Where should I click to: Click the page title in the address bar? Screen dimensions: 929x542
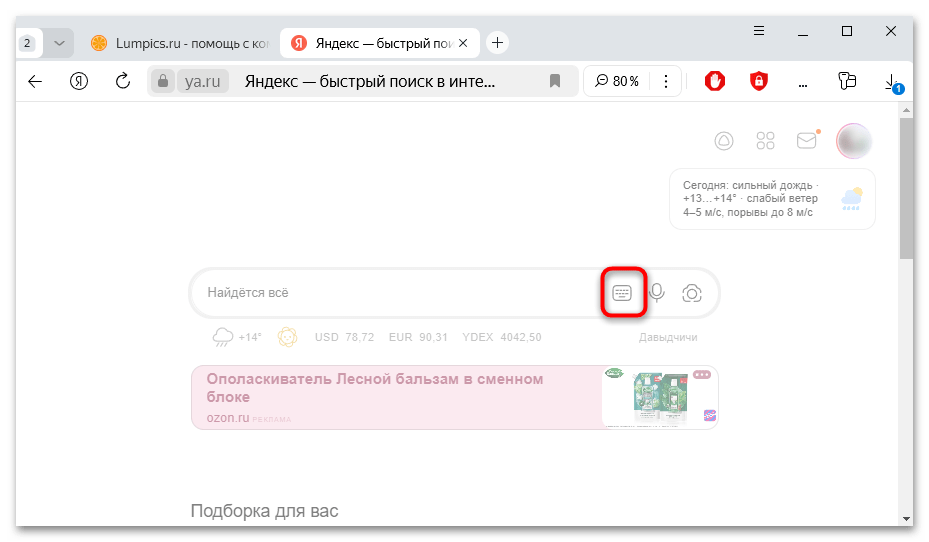(370, 81)
